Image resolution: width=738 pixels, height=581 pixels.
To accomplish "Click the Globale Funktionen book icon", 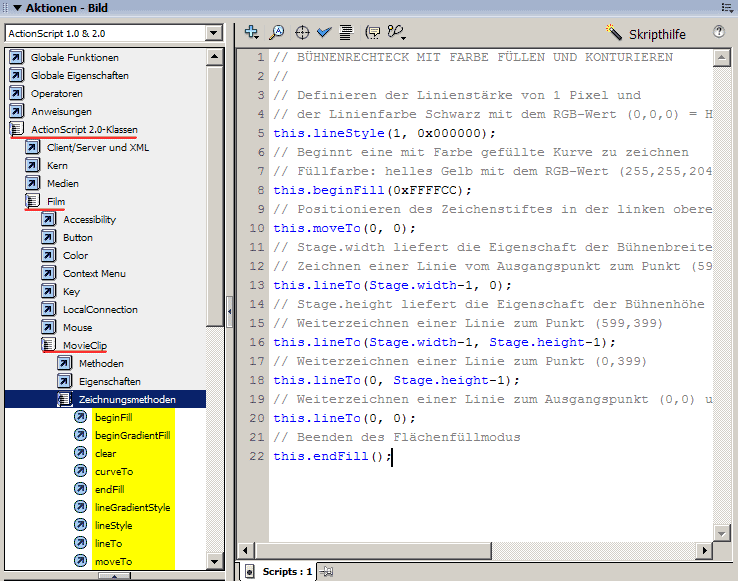I will pos(16,57).
